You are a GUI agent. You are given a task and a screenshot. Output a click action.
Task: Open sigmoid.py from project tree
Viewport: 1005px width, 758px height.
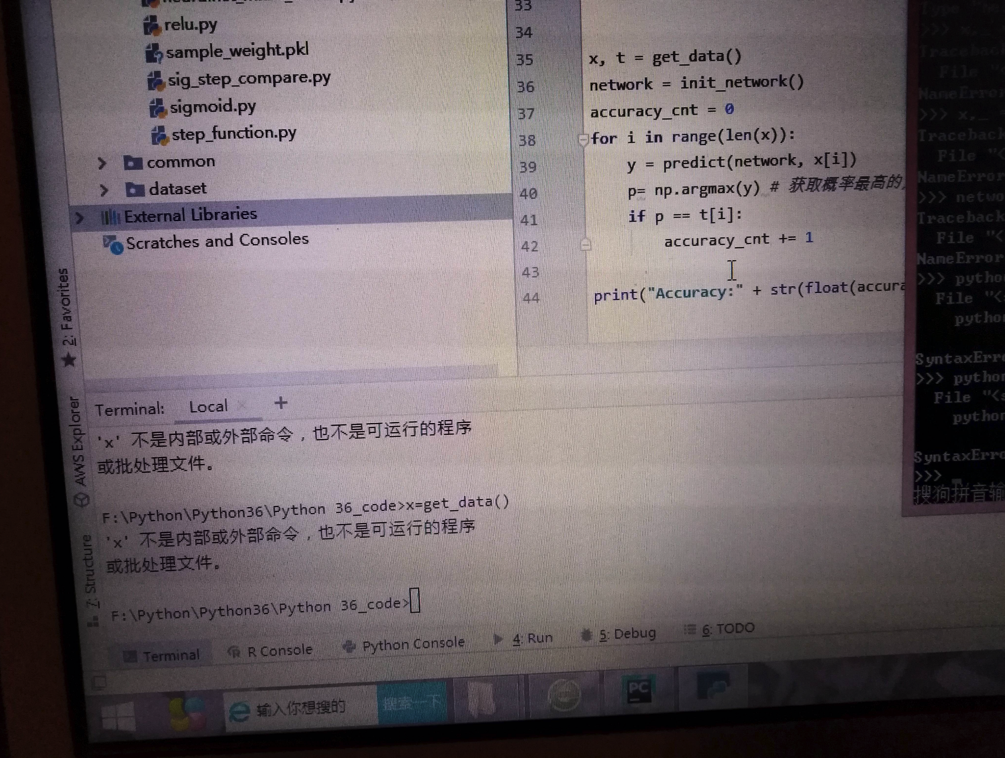click(213, 106)
